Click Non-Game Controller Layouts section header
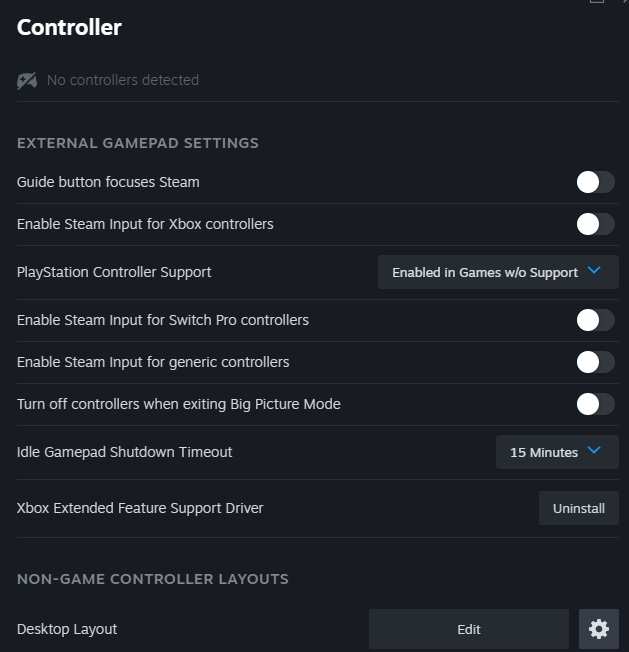Screen dimensions: 629x652 click(x=152, y=579)
